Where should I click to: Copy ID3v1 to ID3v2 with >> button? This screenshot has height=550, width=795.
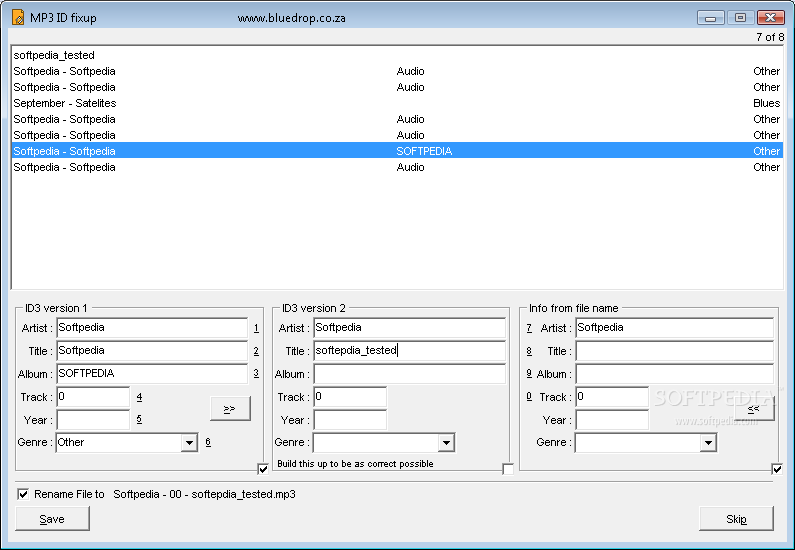pyautogui.click(x=230, y=409)
